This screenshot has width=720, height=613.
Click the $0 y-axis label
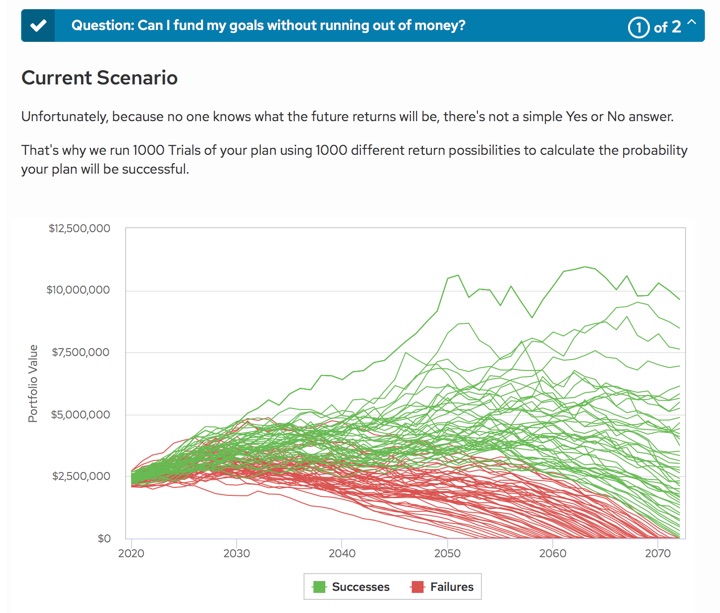tap(102, 538)
